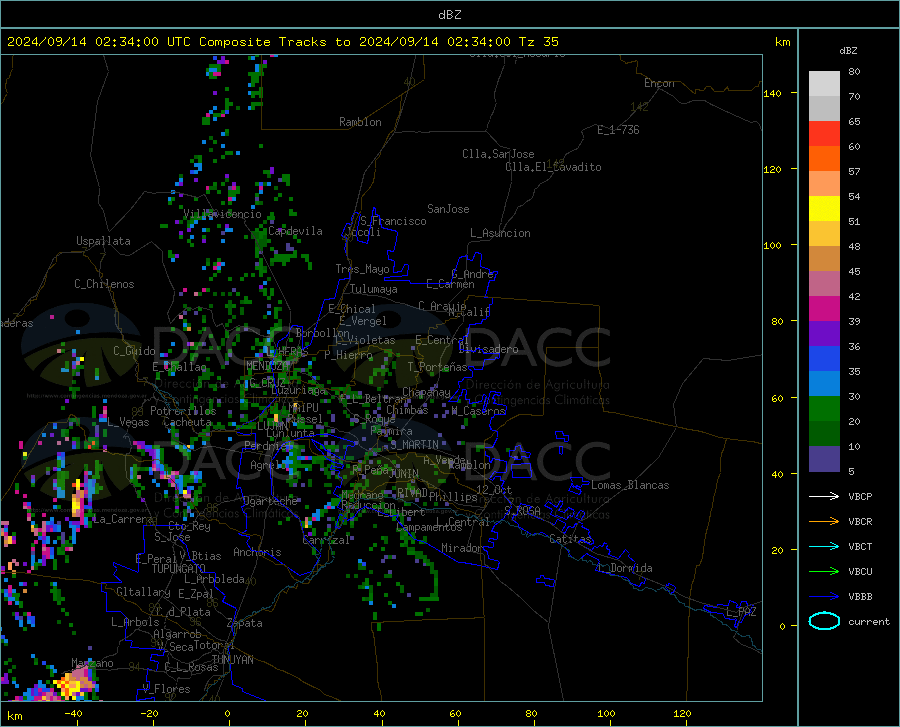The height and width of the screenshot is (727, 900).
Task: Pick the light gray 70 dBZ swatch
Action: [824, 84]
